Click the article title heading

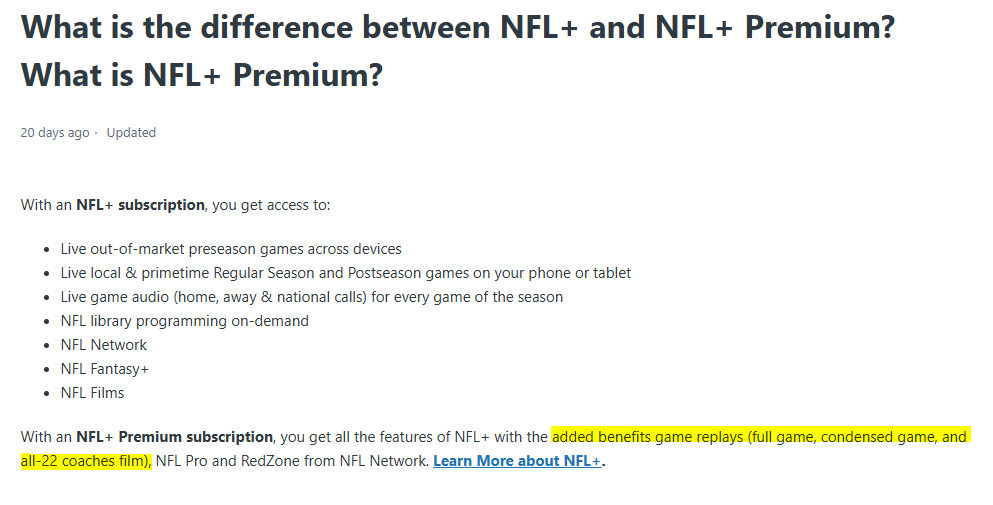point(458,51)
